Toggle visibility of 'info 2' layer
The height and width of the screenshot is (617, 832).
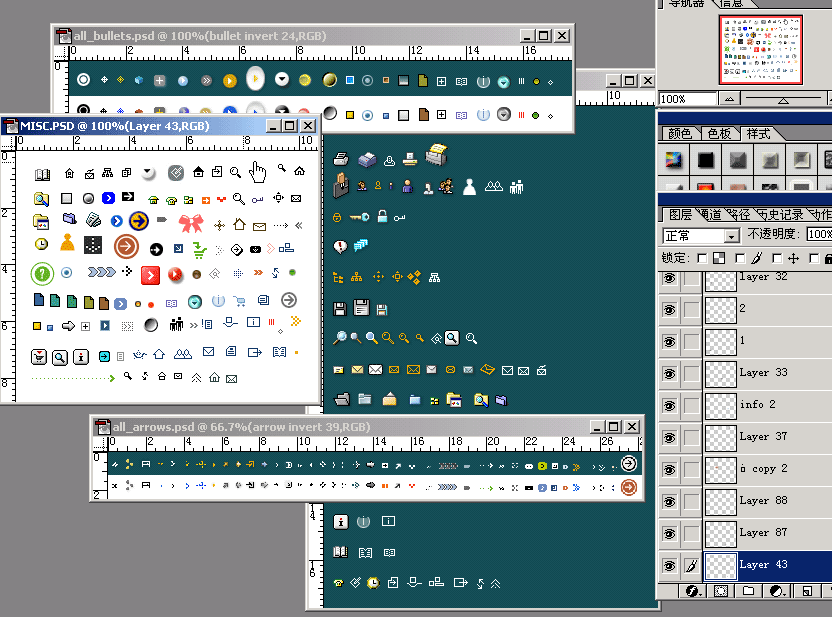670,406
